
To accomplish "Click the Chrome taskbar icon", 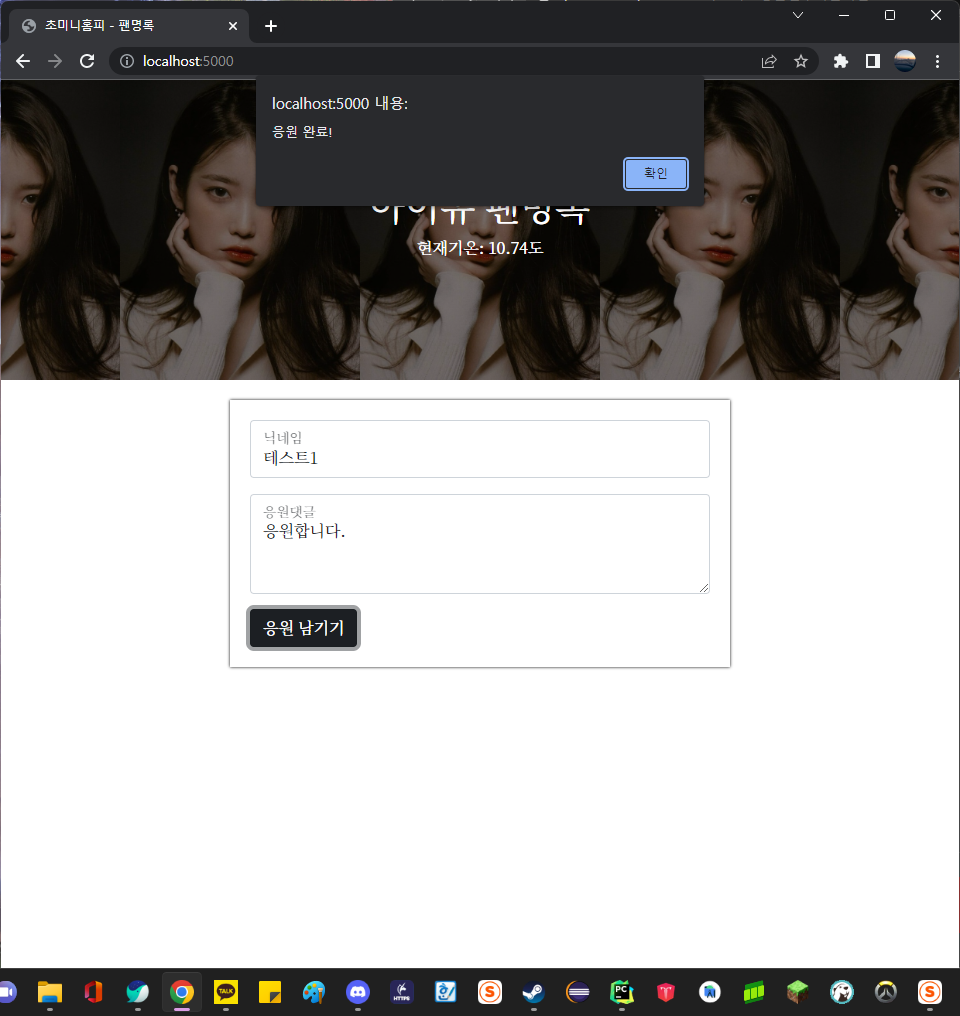I will click(182, 991).
